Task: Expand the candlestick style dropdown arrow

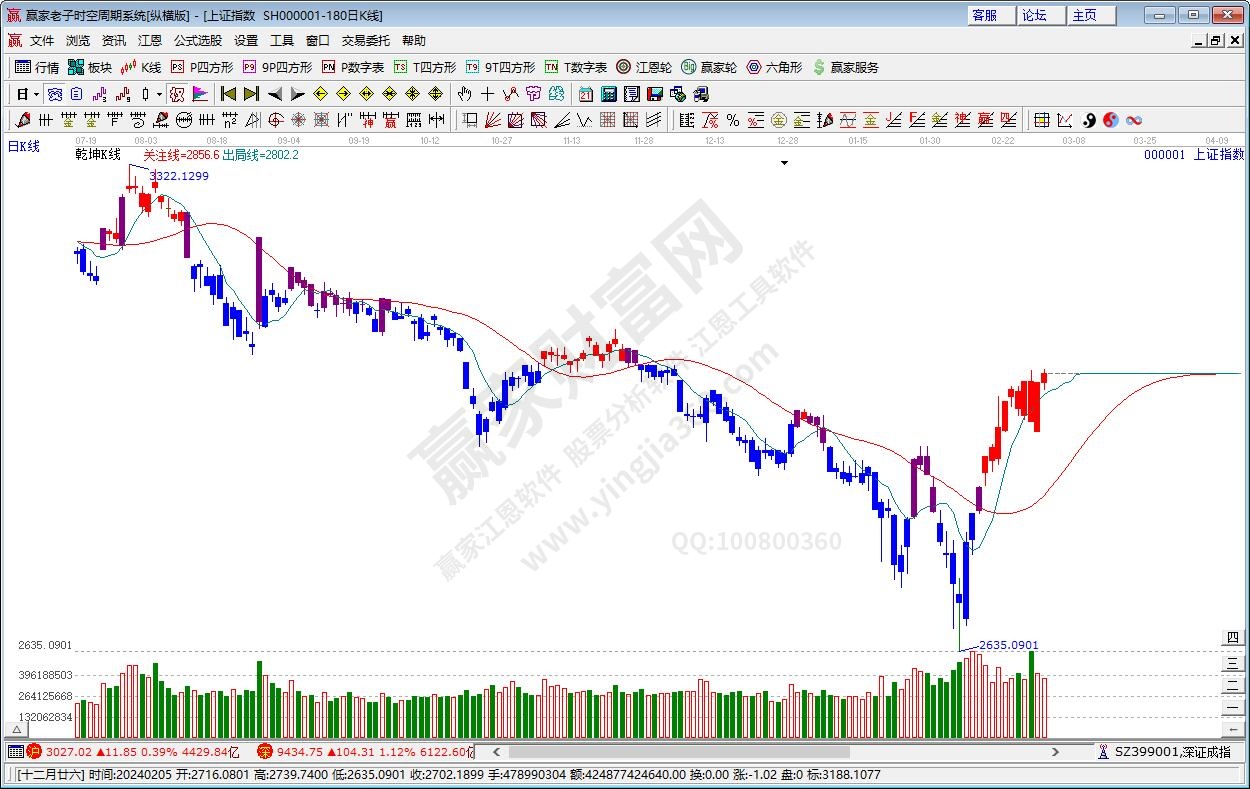Action: 159,94
